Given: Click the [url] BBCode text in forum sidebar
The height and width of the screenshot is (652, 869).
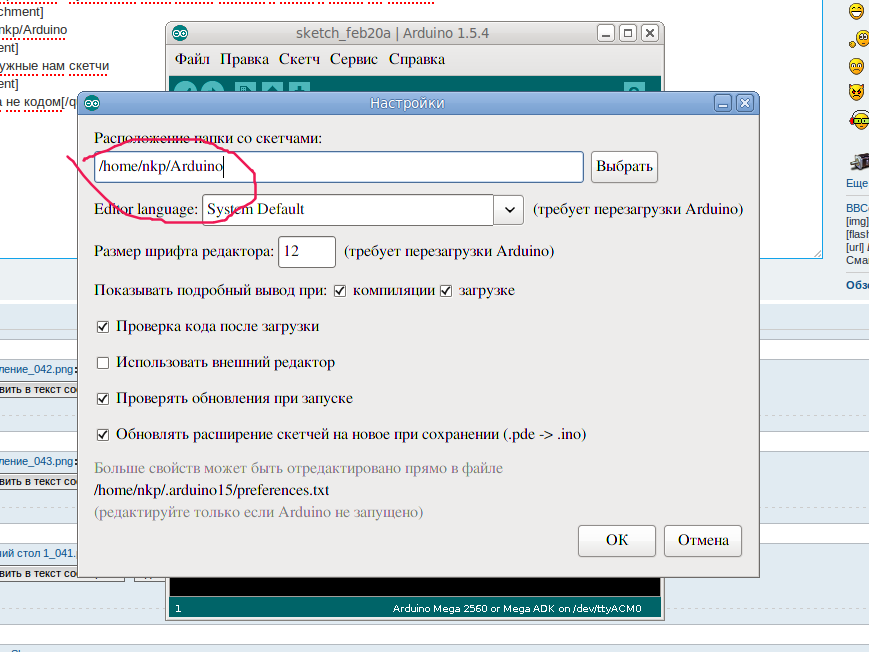Looking at the screenshot, I should point(855,247).
